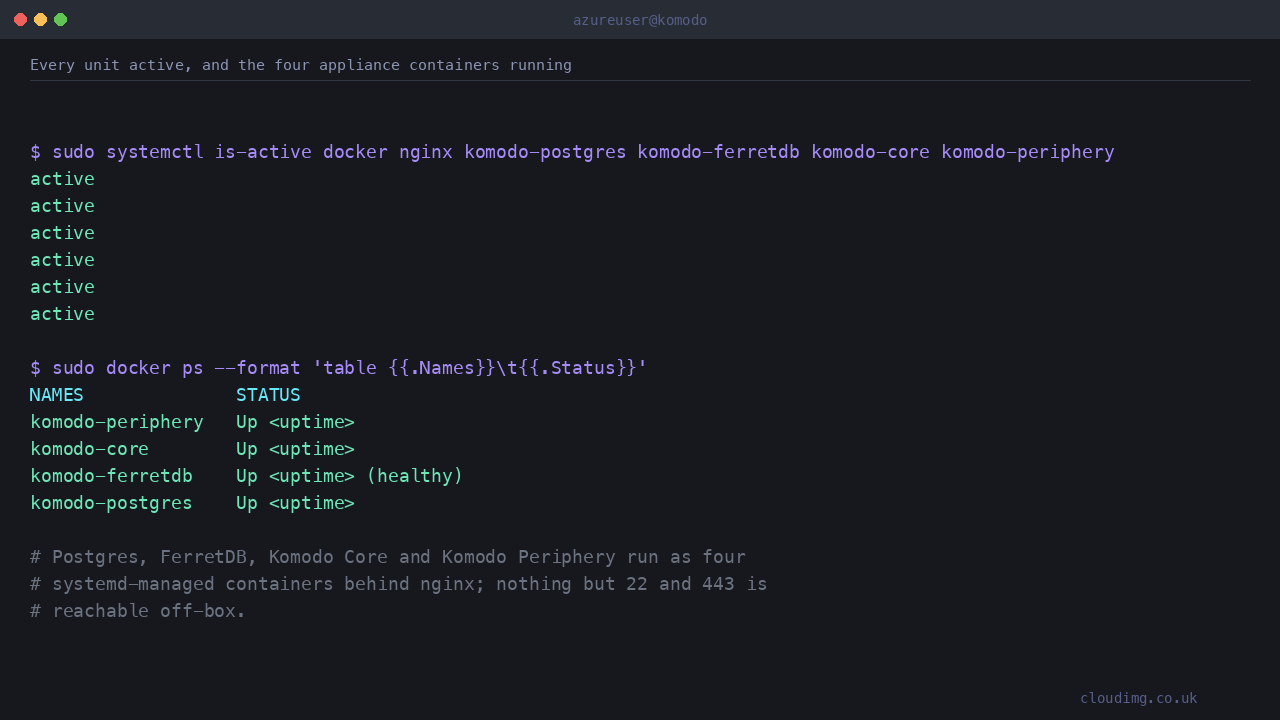Click the azureuser@komodo window title

640,20
